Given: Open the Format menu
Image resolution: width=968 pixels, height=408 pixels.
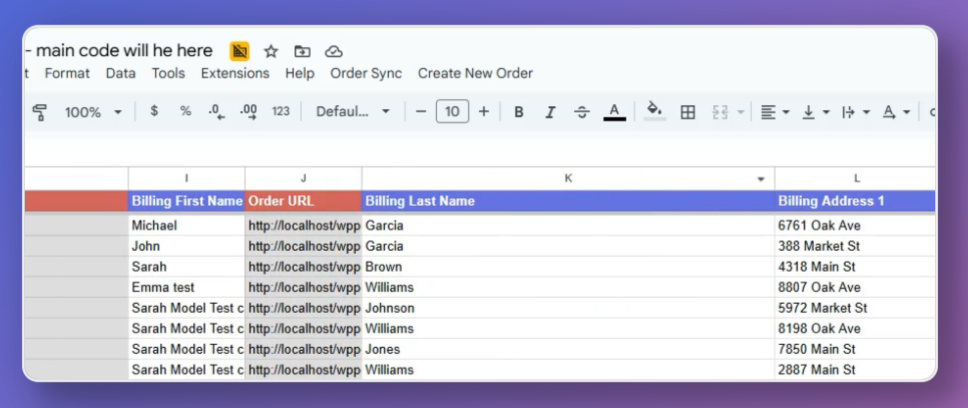Looking at the screenshot, I should (67, 73).
